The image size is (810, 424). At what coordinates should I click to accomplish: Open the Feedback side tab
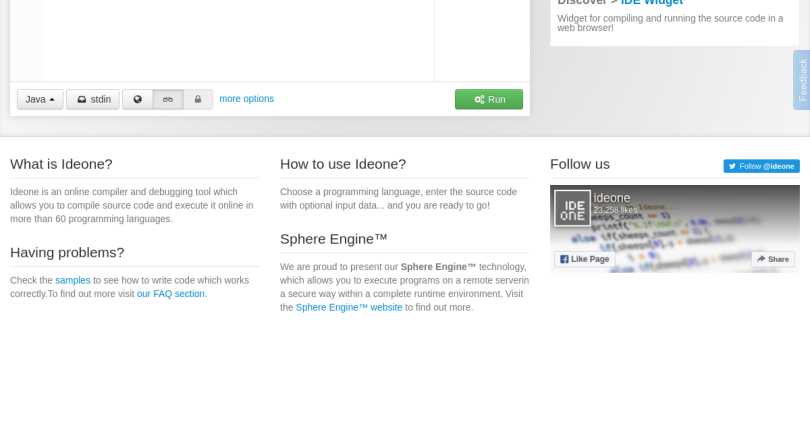(801, 80)
